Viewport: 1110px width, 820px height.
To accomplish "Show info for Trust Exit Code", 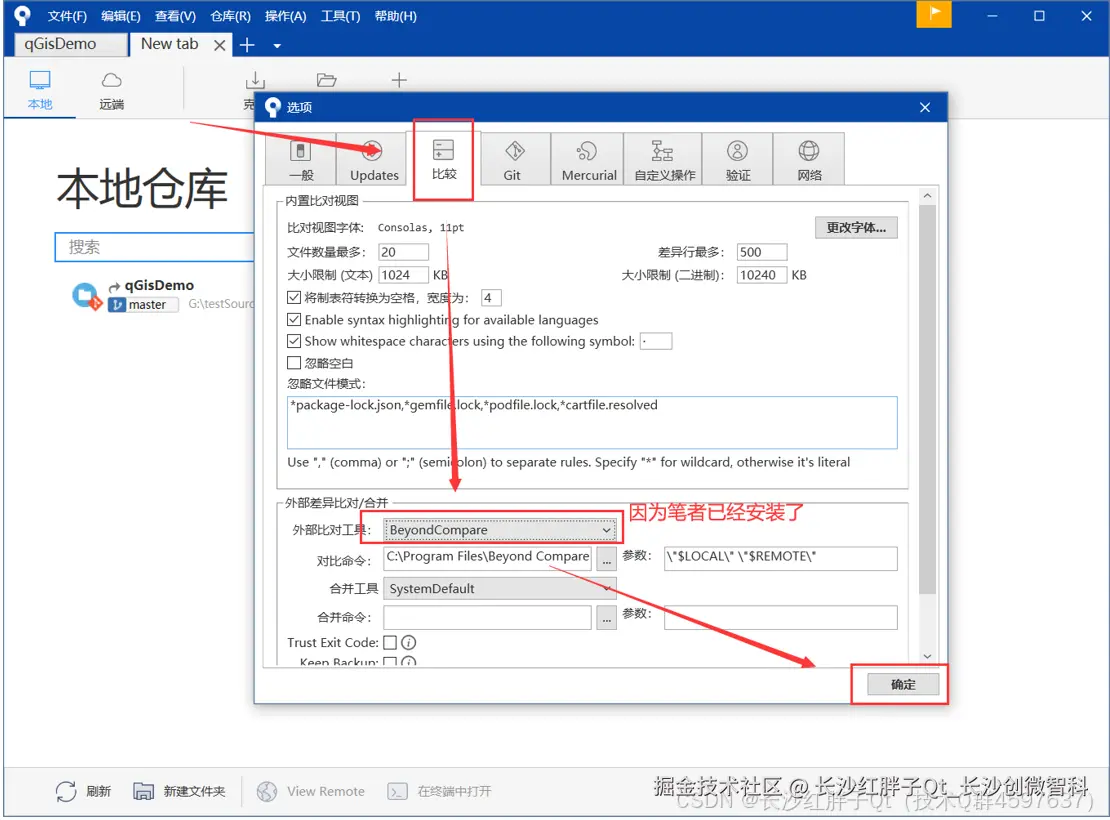I will point(409,642).
